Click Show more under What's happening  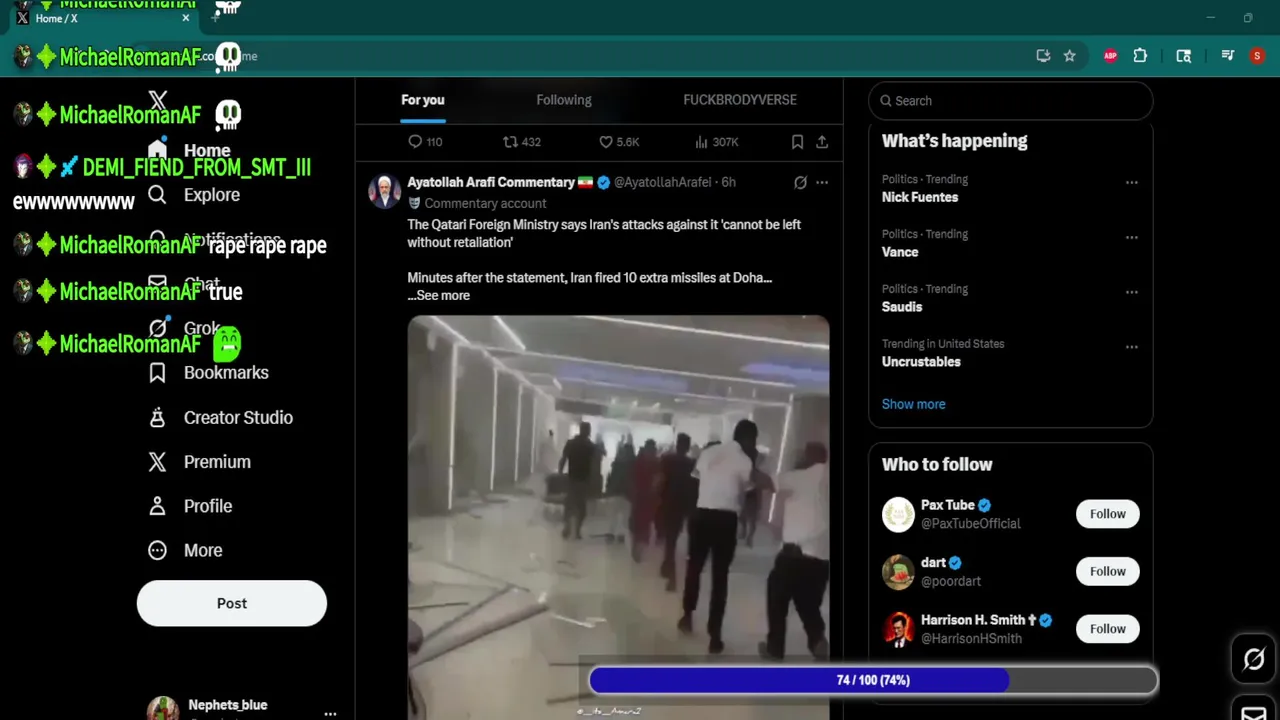[913, 404]
